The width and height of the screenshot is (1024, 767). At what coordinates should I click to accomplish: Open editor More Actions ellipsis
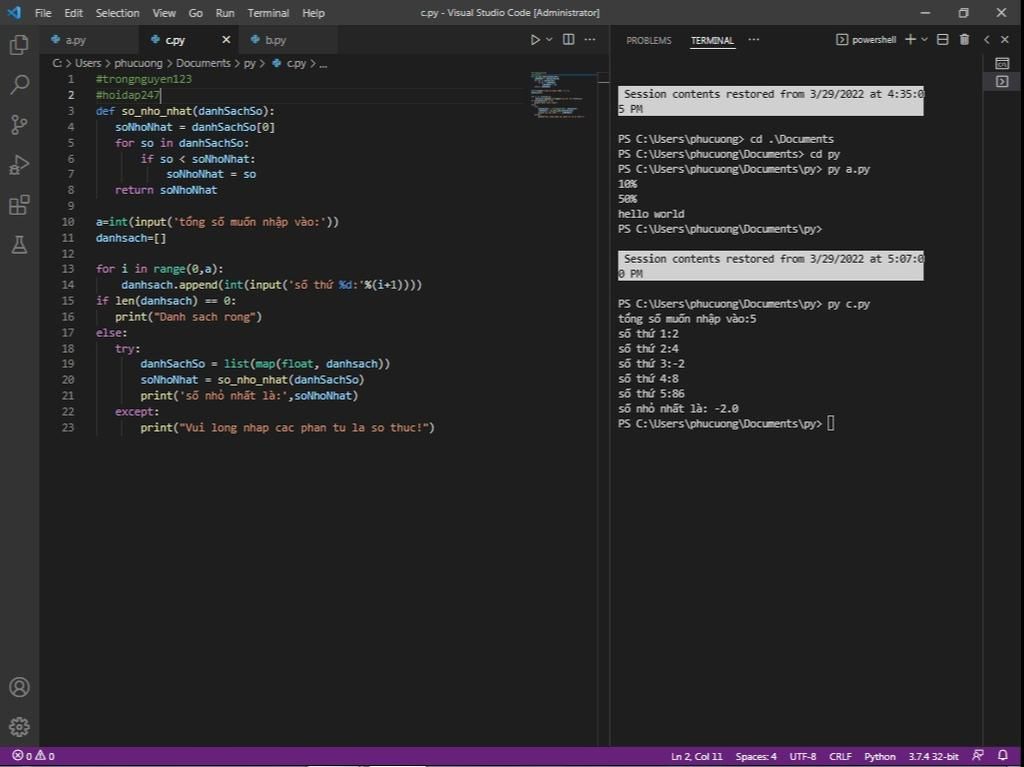tap(590, 40)
